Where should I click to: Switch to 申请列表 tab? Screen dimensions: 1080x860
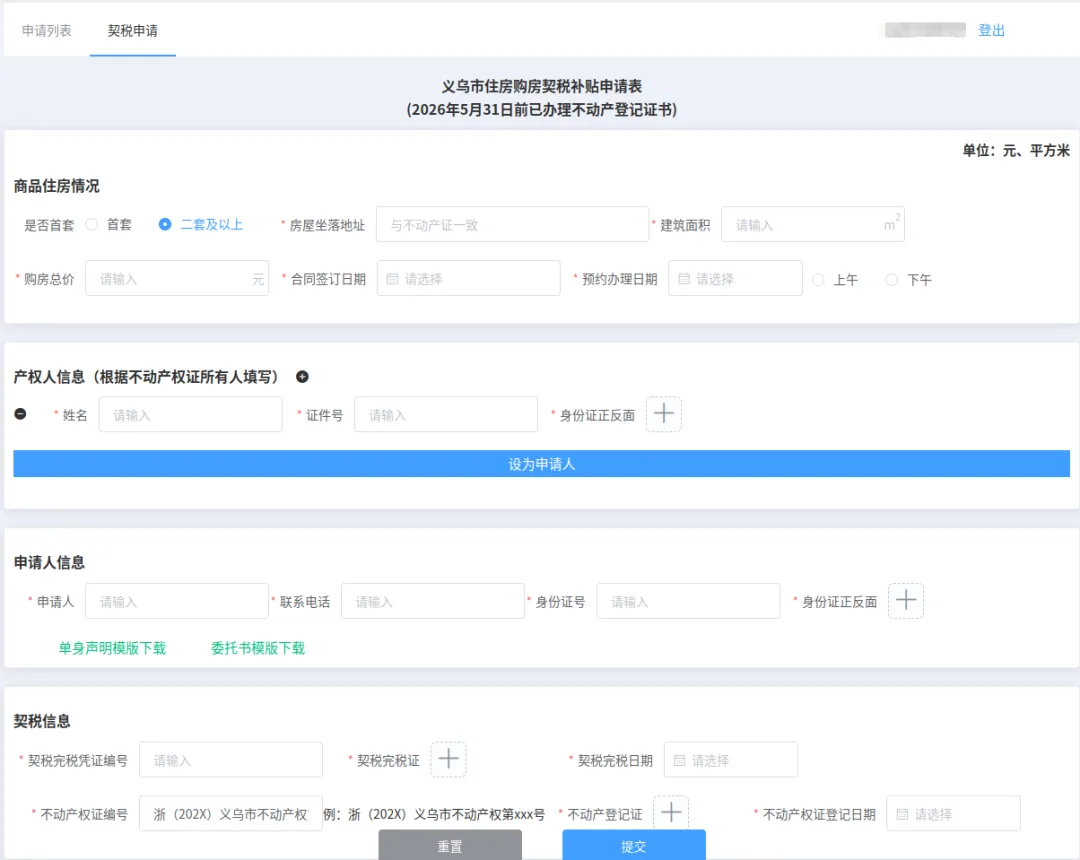tap(47, 30)
